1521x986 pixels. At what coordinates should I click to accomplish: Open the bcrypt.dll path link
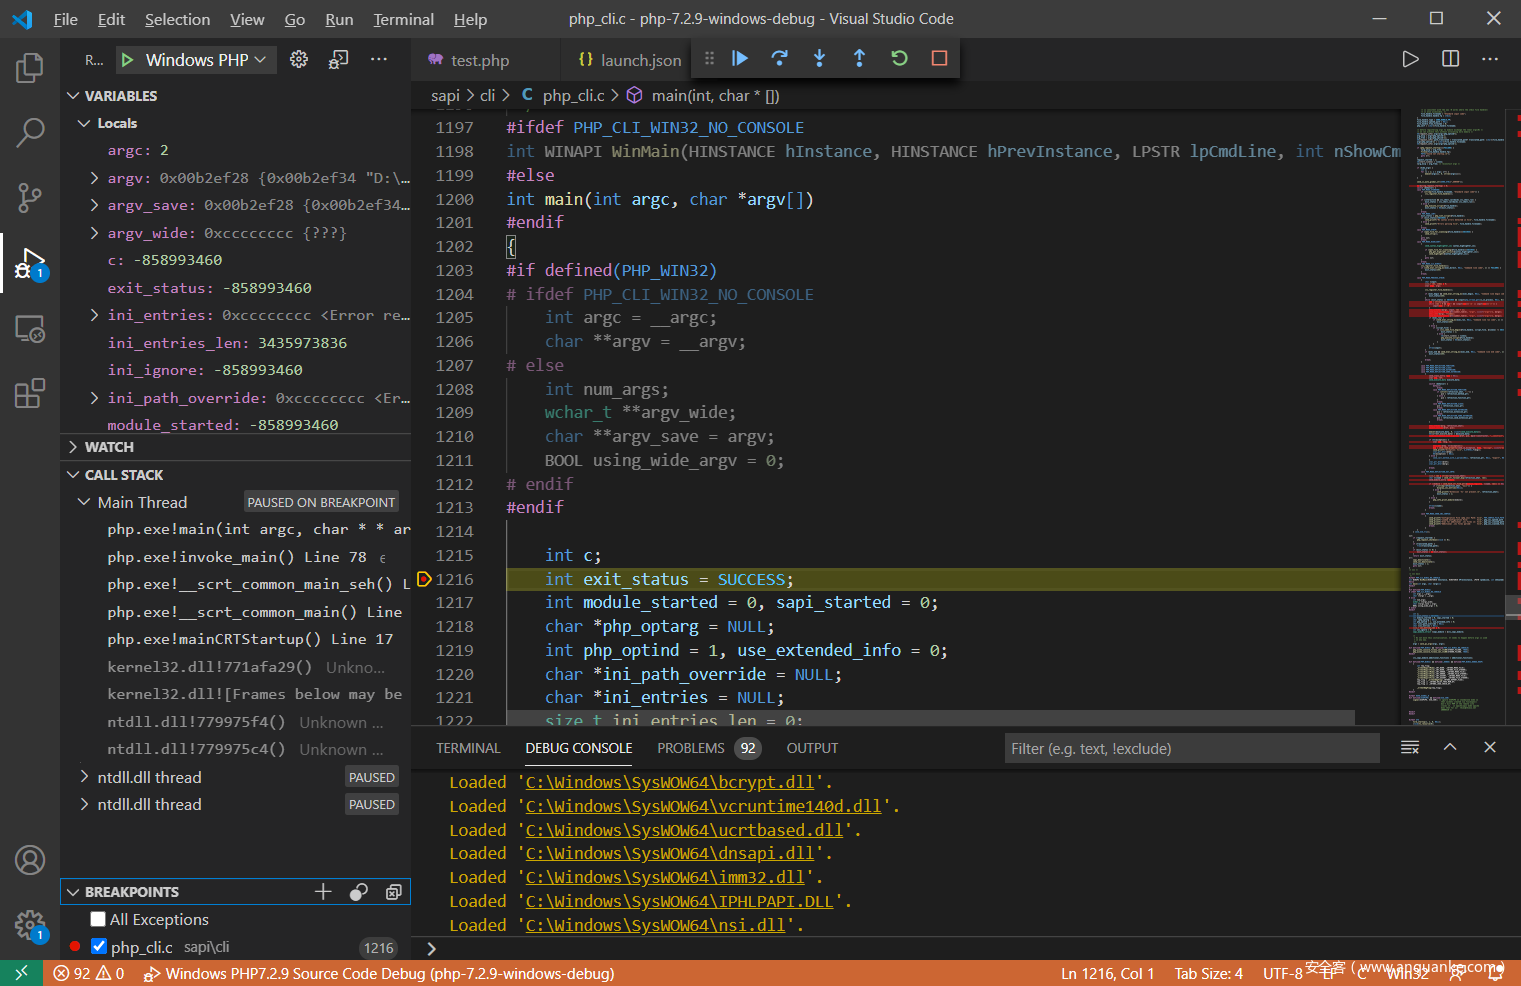[x=670, y=782]
